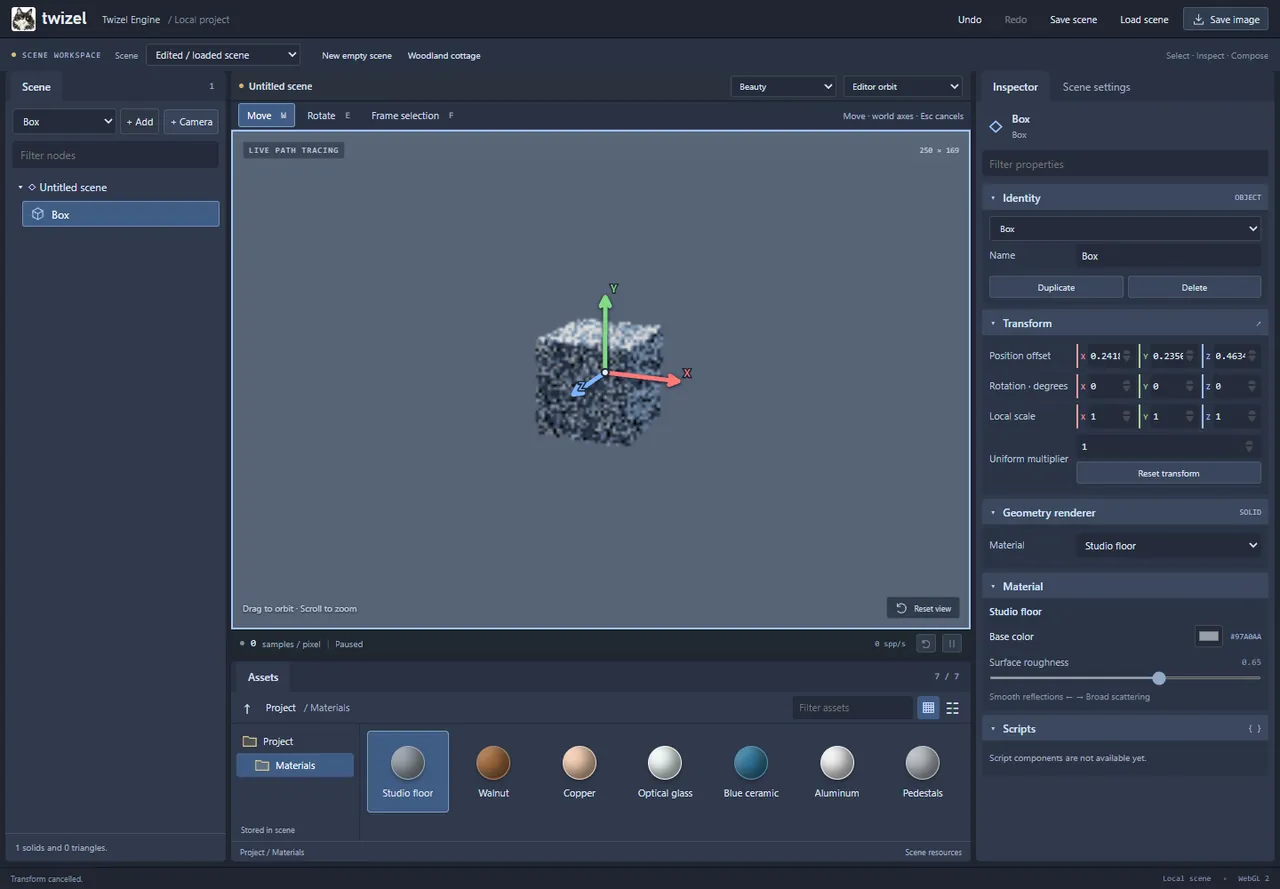Select the Pedestals material sphere
Image resolution: width=1280 pixels, height=889 pixels.
click(923, 763)
